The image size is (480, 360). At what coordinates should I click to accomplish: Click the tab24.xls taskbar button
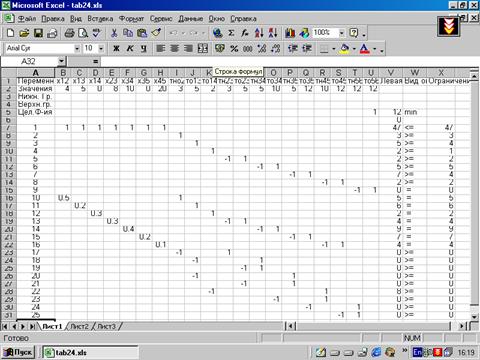(90, 352)
